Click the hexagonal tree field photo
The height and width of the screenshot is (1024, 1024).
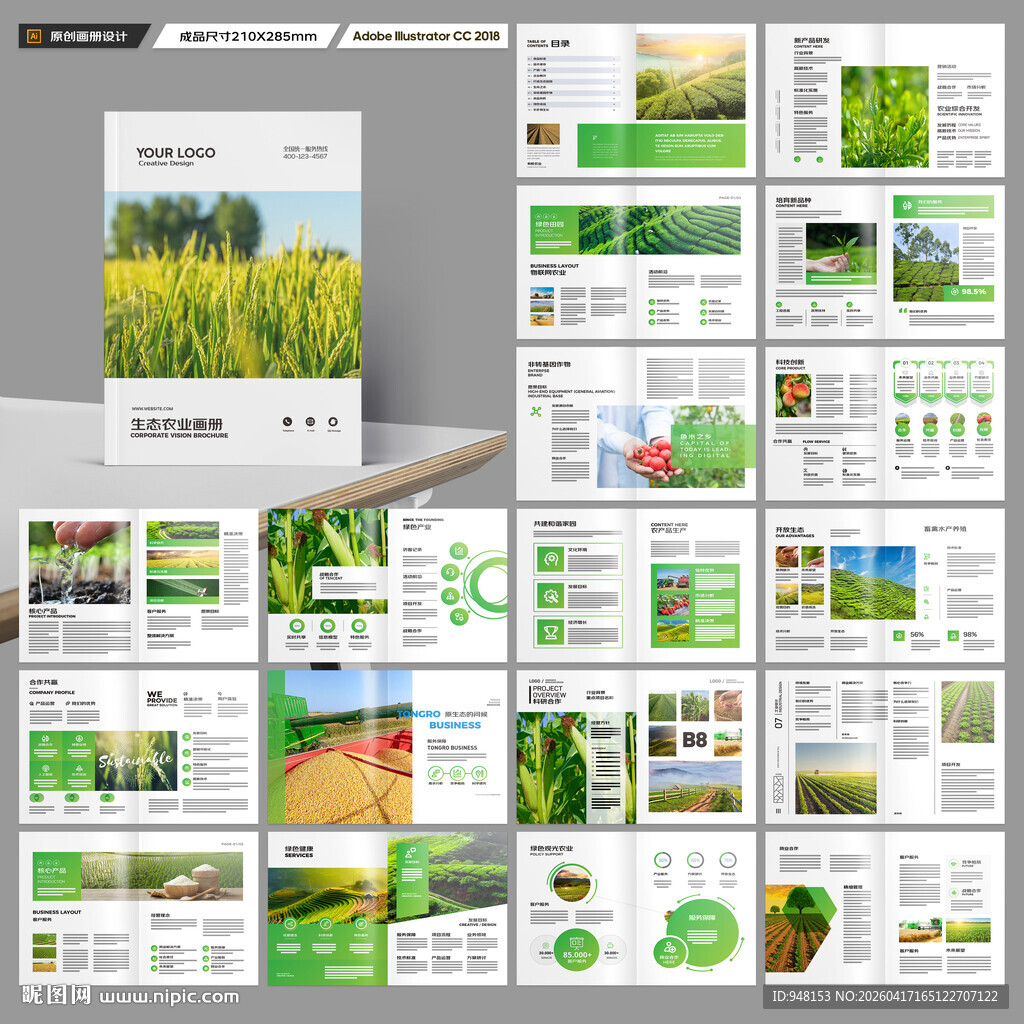pyautogui.click(x=801, y=929)
